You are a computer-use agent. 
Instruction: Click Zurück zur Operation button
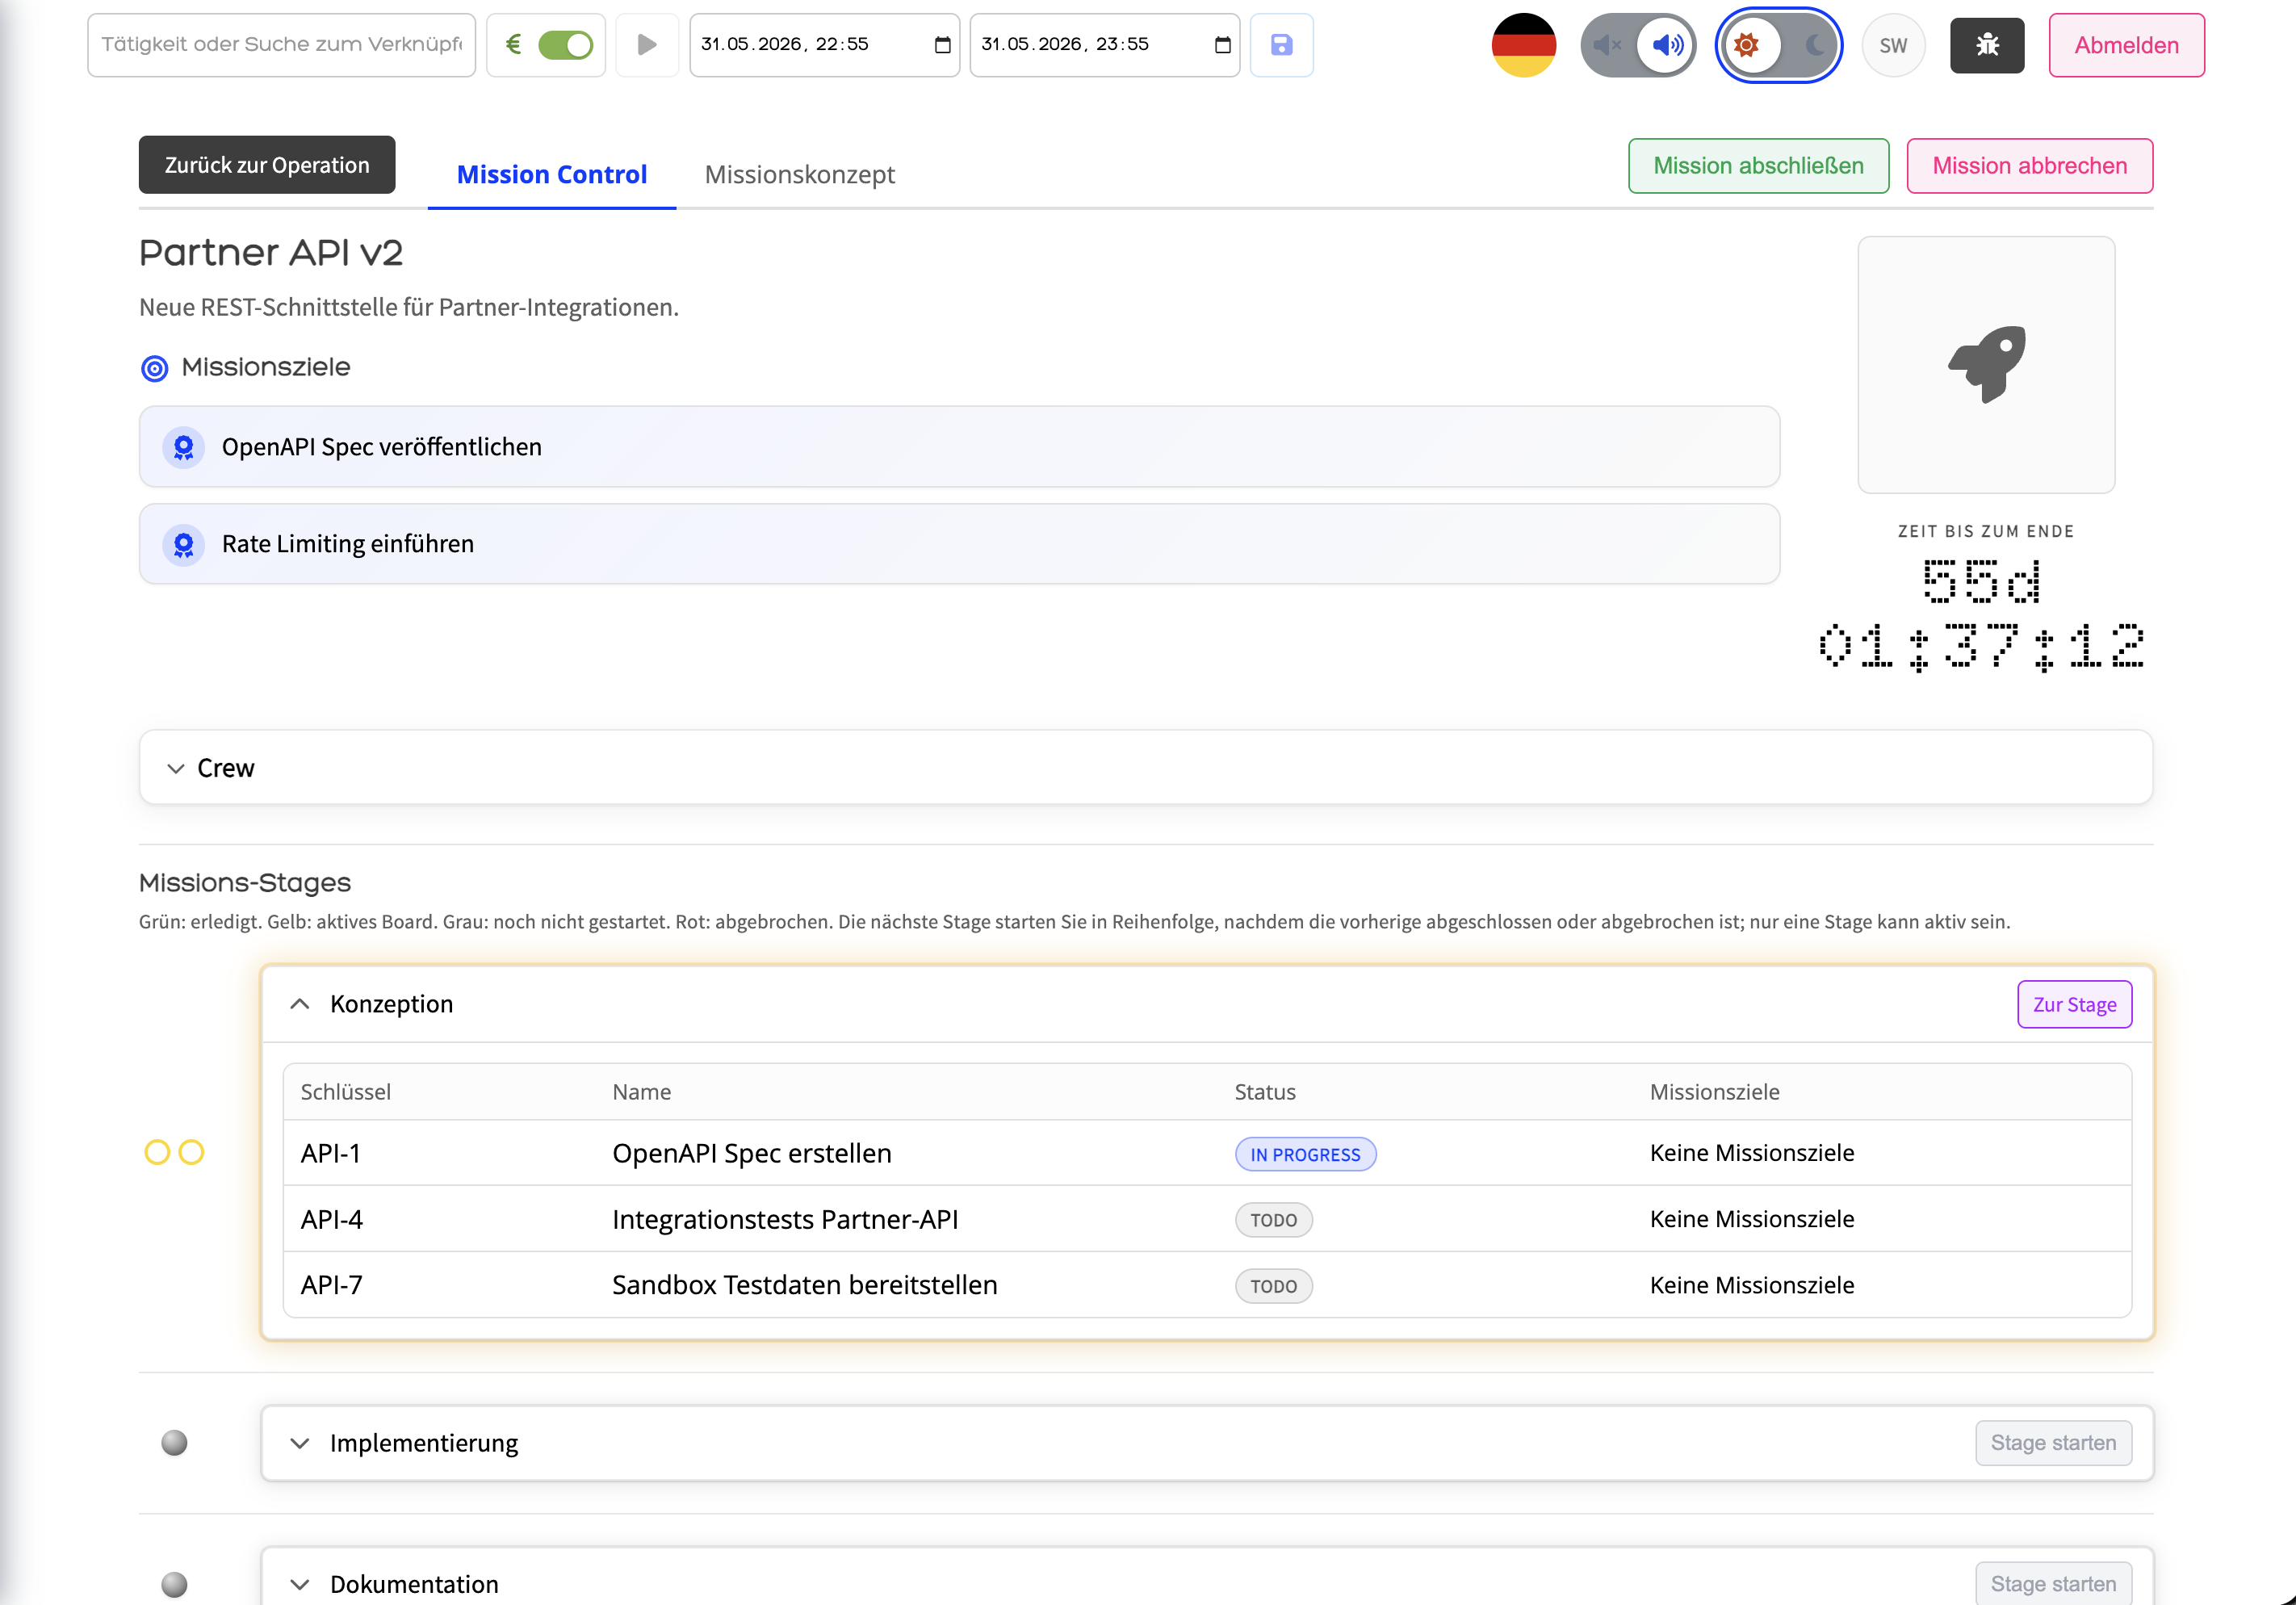(x=267, y=165)
